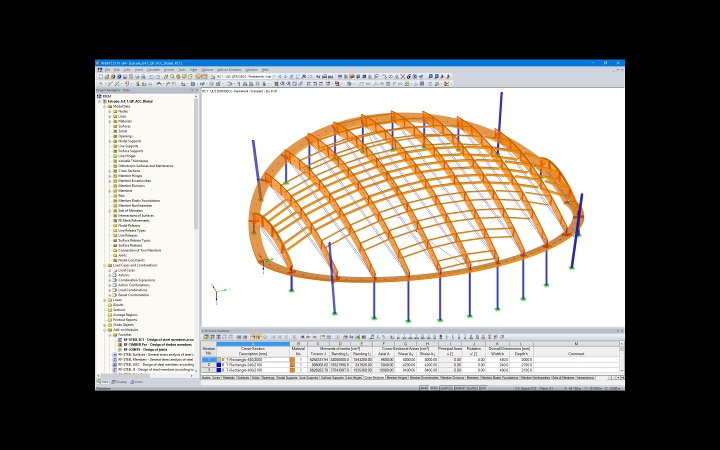720x450 pixels.
Task: Open the Add-on Modules menu in menu bar
Action: [x=229, y=70]
